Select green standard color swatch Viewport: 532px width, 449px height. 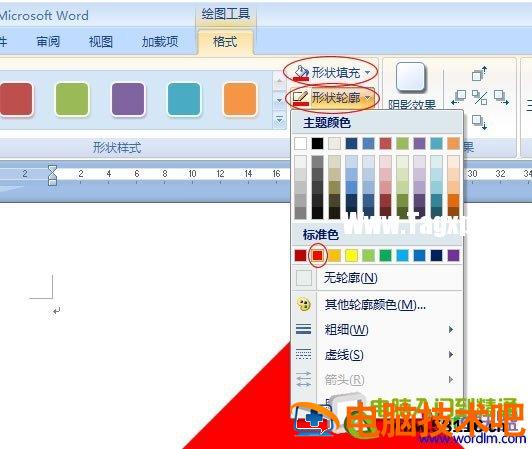coord(385,255)
